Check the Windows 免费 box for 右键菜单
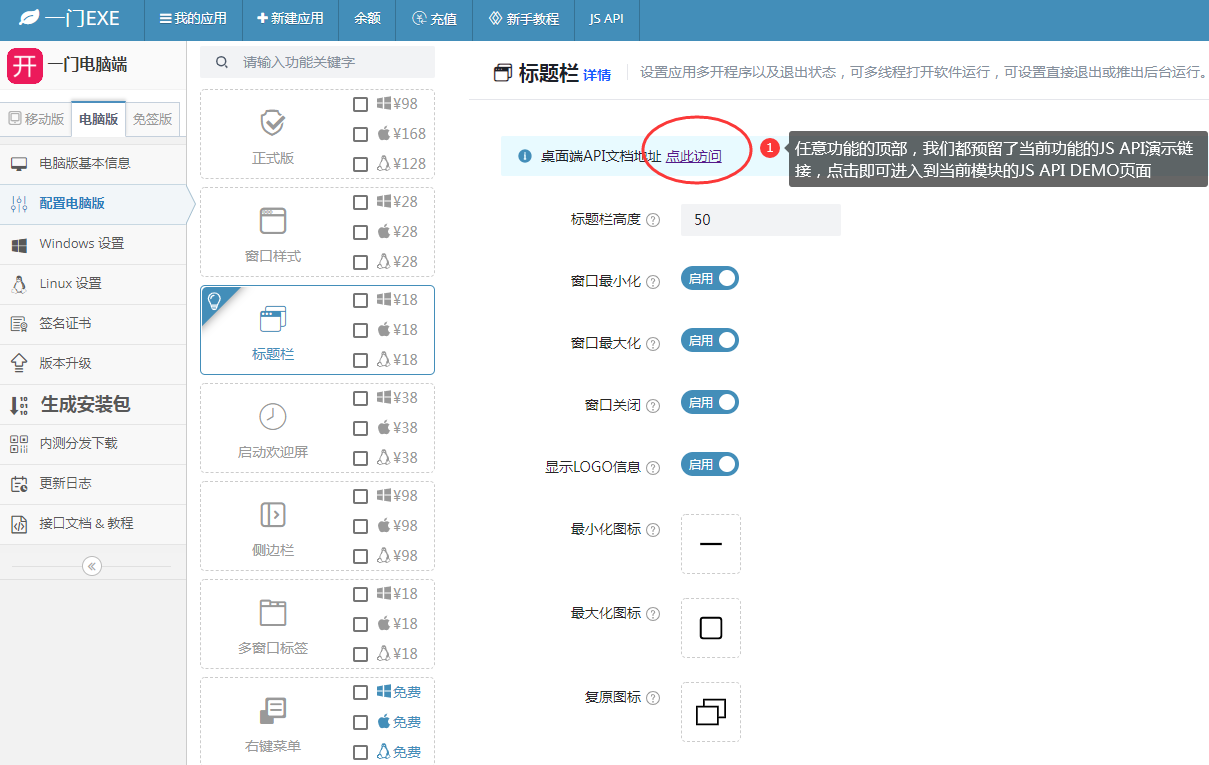 (360, 692)
